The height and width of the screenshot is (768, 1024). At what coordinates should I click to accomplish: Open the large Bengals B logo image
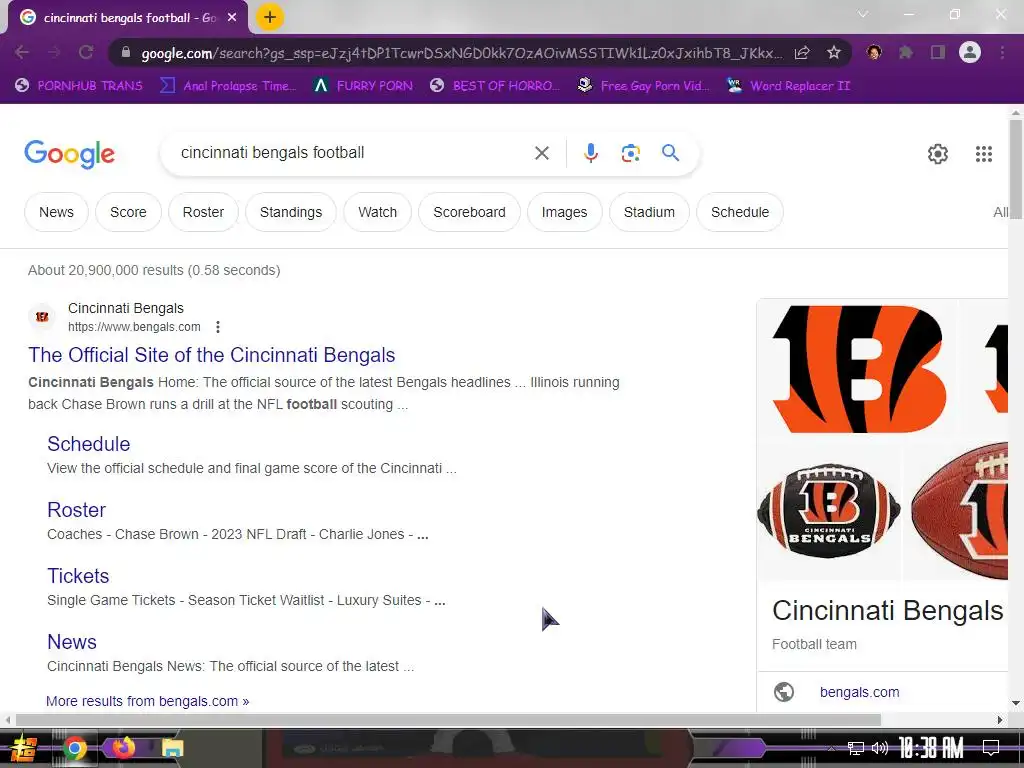(857, 370)
